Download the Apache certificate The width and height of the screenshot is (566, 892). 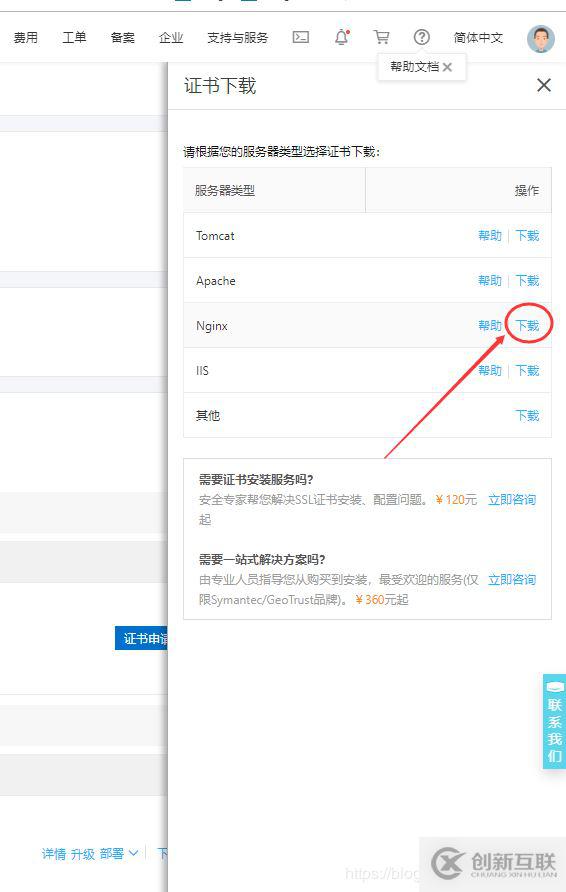527,280
